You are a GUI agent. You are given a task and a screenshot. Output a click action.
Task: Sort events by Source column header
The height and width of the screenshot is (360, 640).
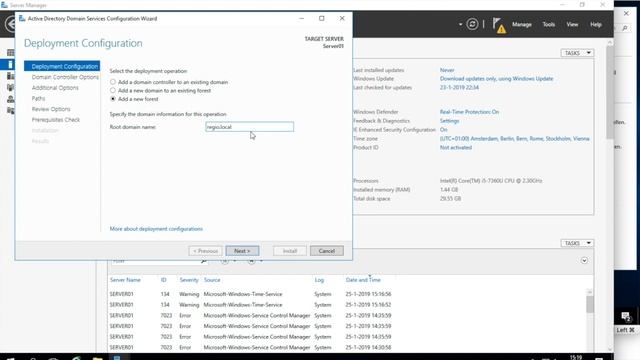coord(212,280)
